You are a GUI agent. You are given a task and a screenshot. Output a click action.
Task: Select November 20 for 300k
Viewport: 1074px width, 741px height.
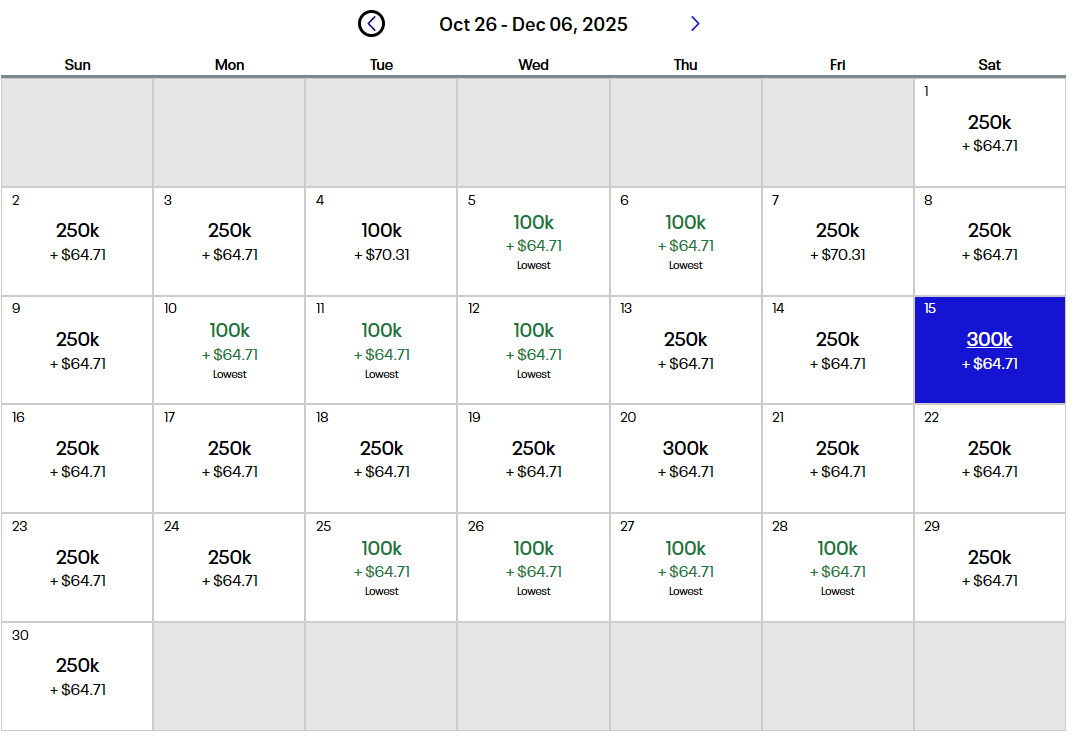[685, 458]
